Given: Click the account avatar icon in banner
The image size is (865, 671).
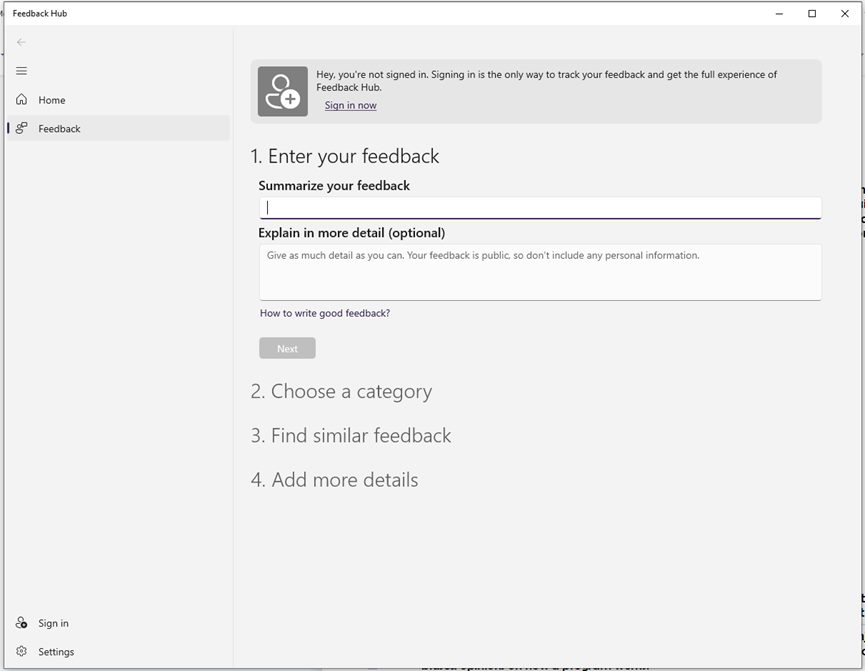Looking at the screenshot, I should (282, 91).
